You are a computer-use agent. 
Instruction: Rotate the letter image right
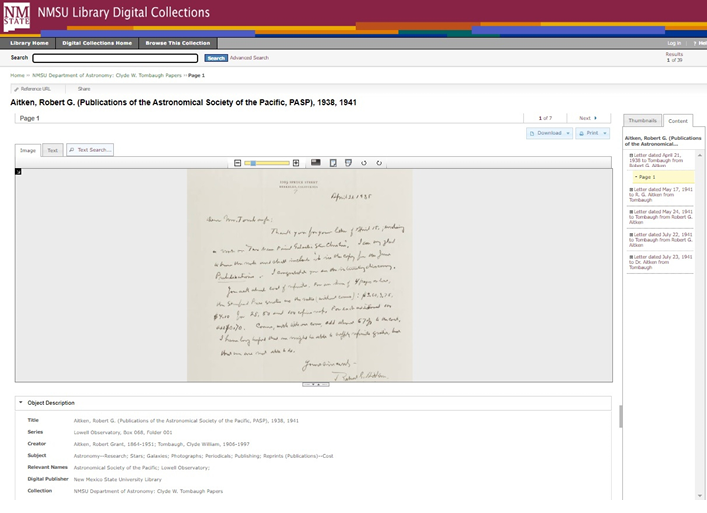pyautogui.click(x=379, y=162)
